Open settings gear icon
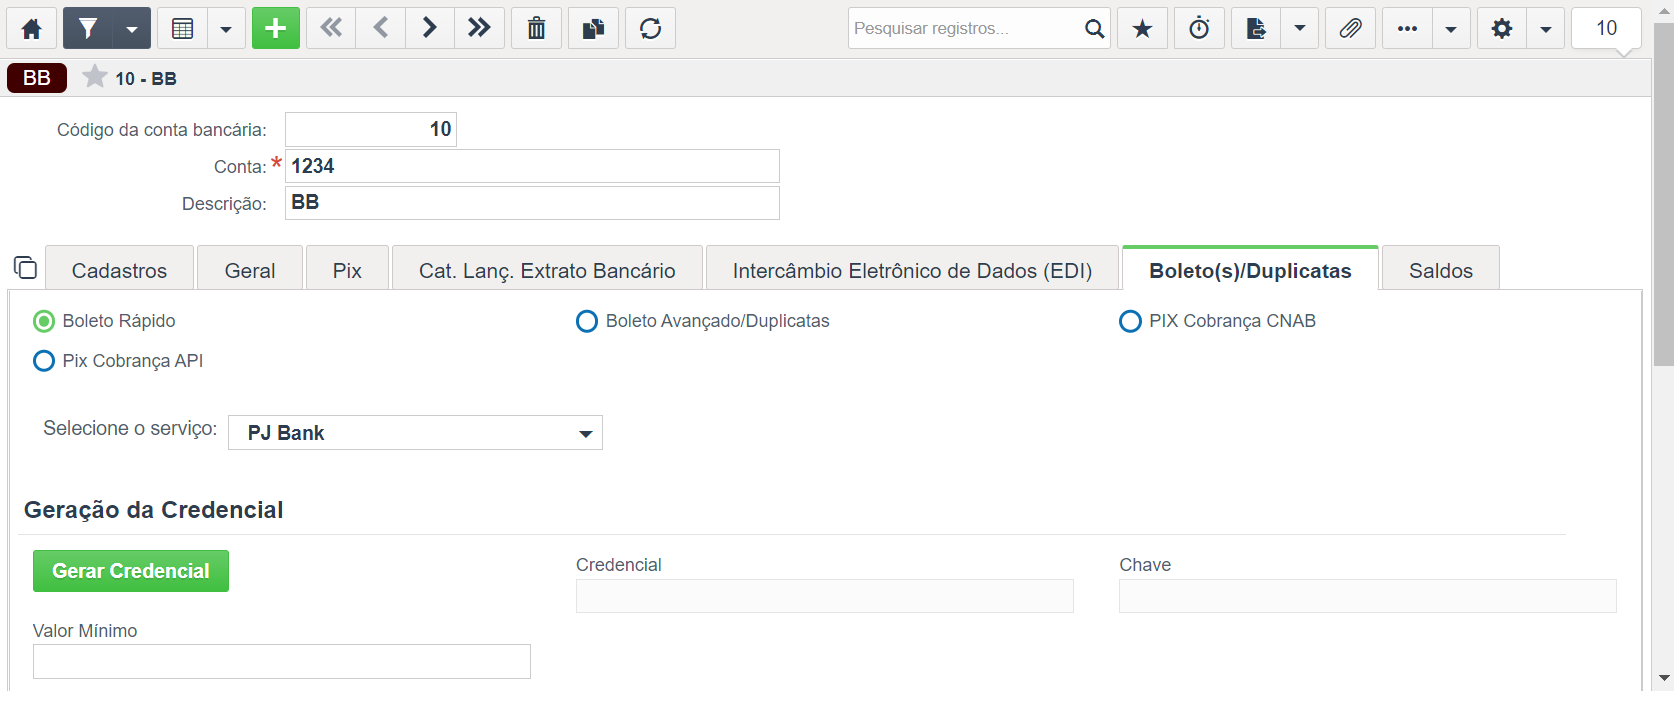Screen dimensions: 1674x703 click(x=1501, y=28)
